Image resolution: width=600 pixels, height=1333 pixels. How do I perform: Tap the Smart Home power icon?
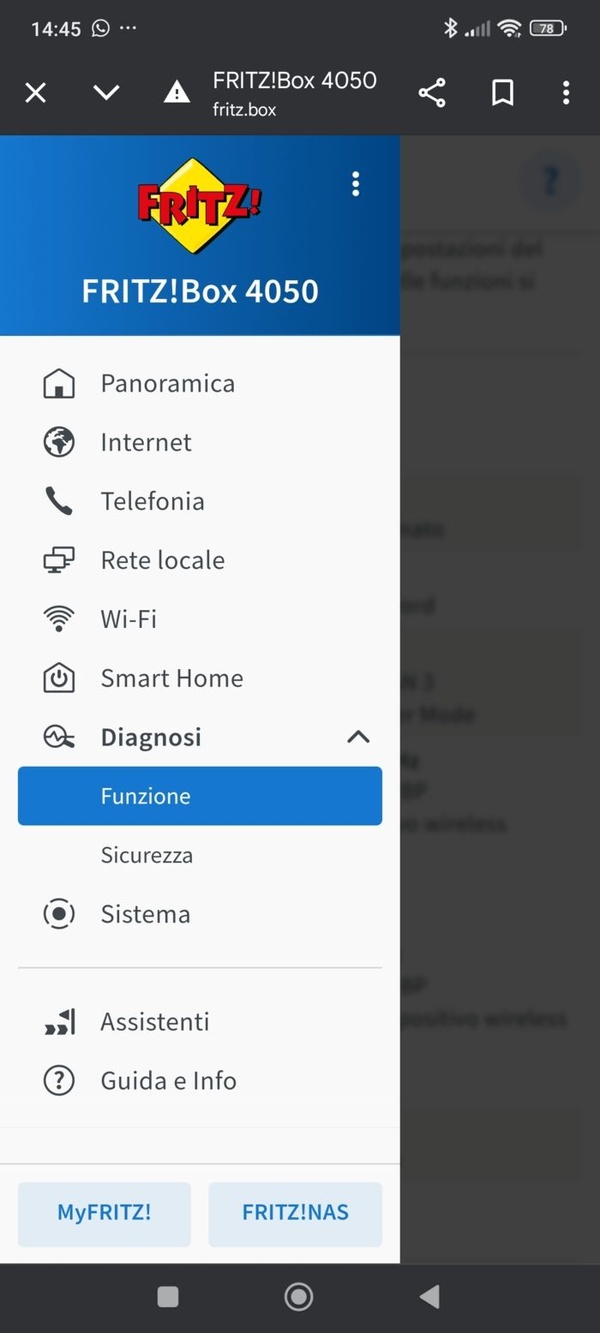(x=59, y=679)
